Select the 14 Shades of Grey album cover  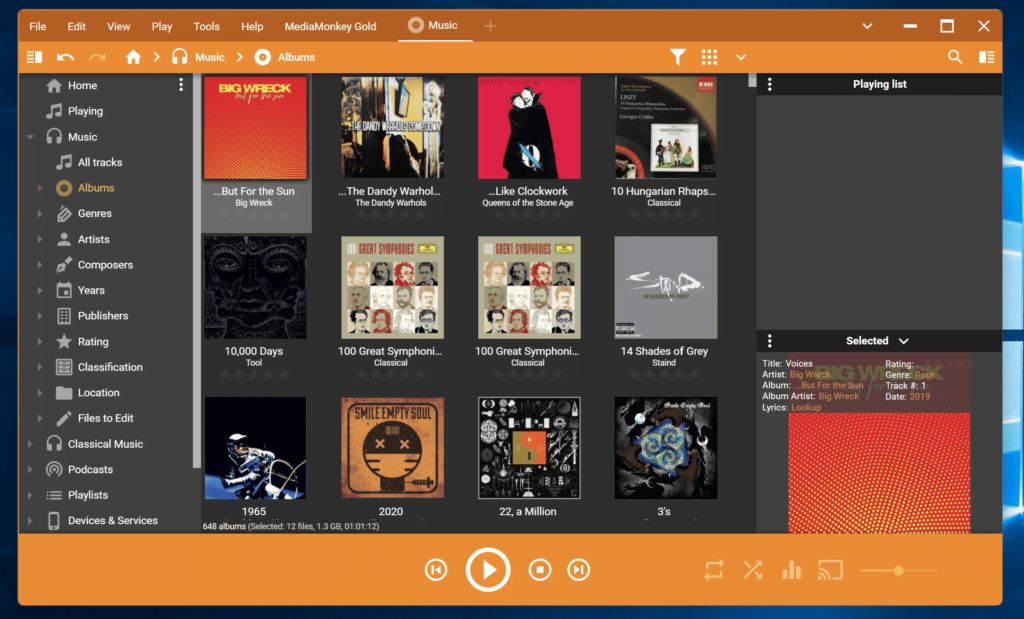pos(665,288)
